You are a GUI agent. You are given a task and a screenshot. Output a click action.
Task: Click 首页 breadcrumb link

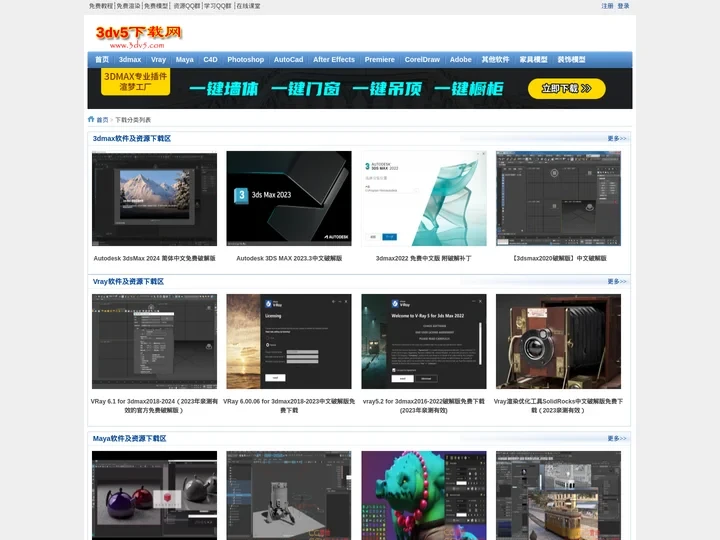coord(102,120)
